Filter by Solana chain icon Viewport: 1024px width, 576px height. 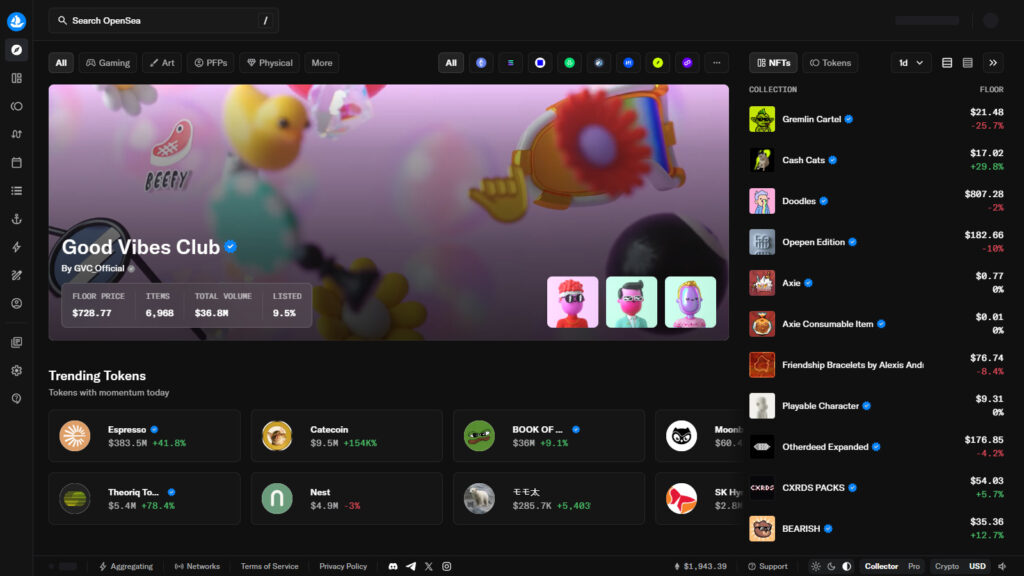[511, 63]
